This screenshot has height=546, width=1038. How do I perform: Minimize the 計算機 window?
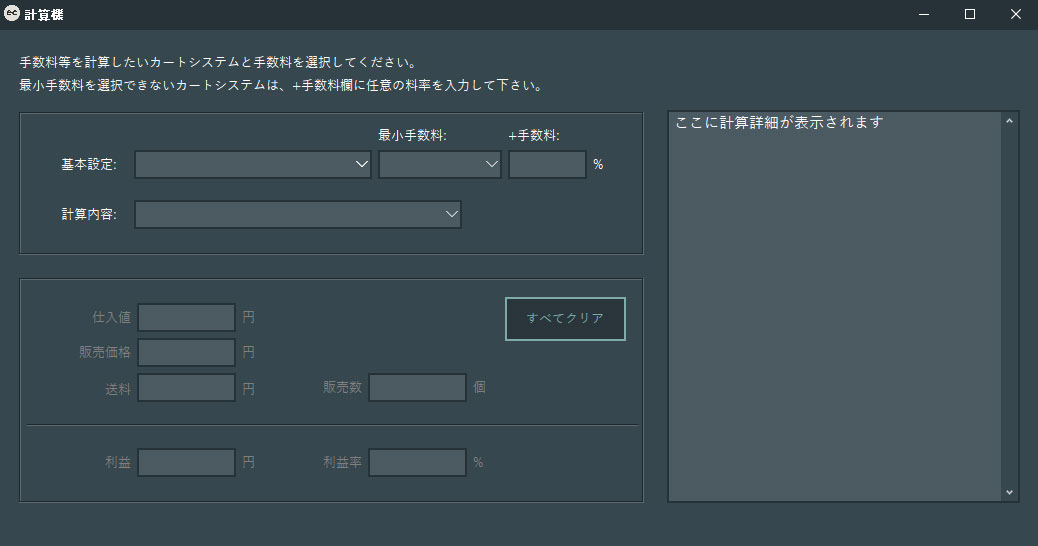(x=922, y=14)
